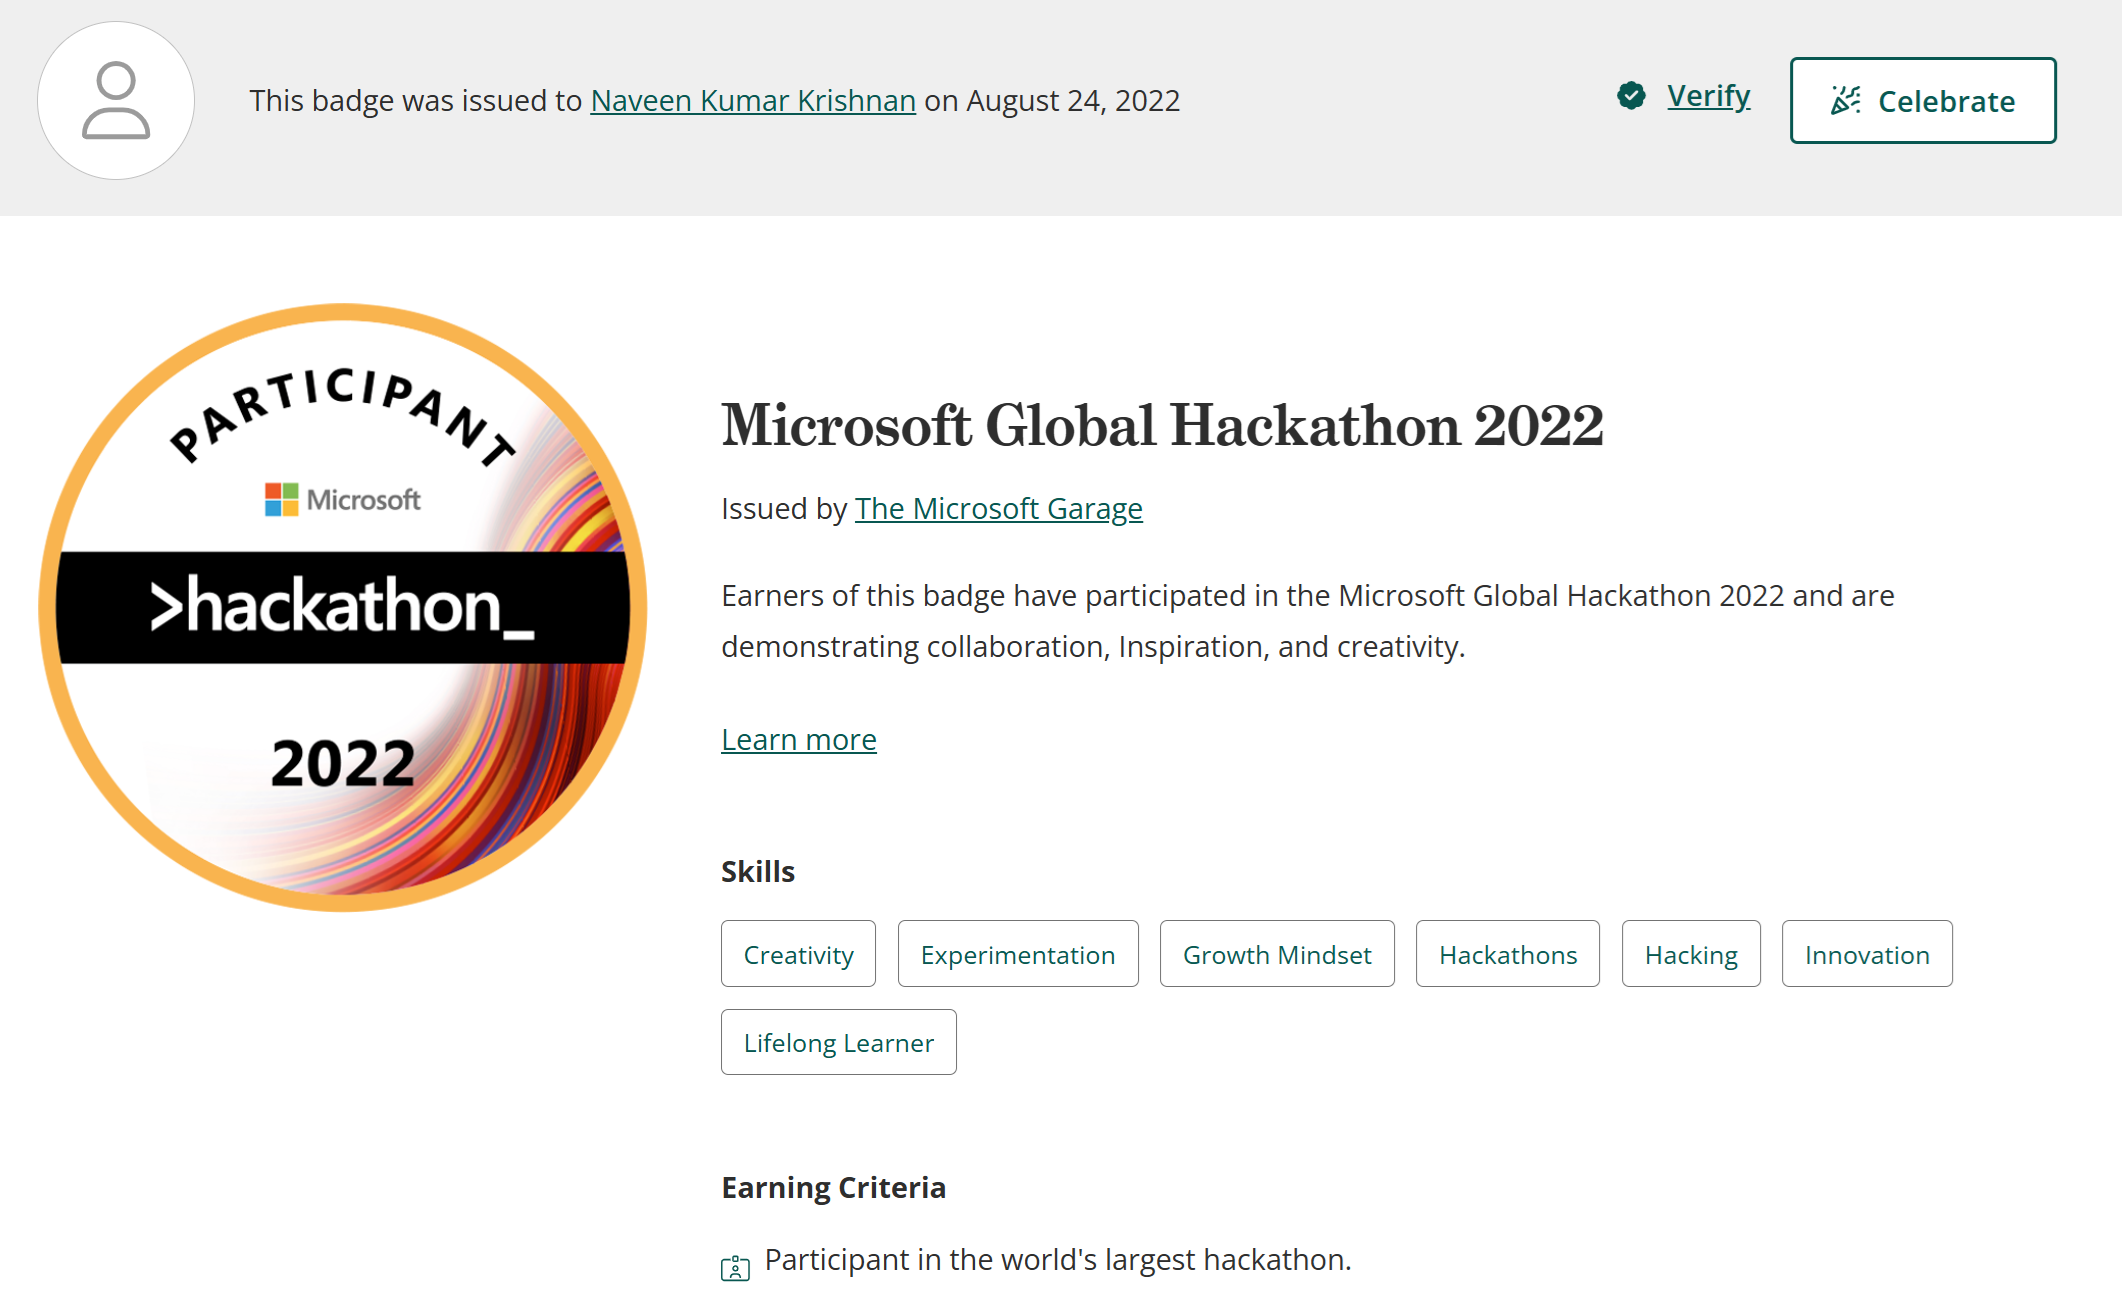Open Naveen Kumar Krishnan's profile link
Image resolution: width=2122 pixels, height=1296 pixels.
pos(753,101)
